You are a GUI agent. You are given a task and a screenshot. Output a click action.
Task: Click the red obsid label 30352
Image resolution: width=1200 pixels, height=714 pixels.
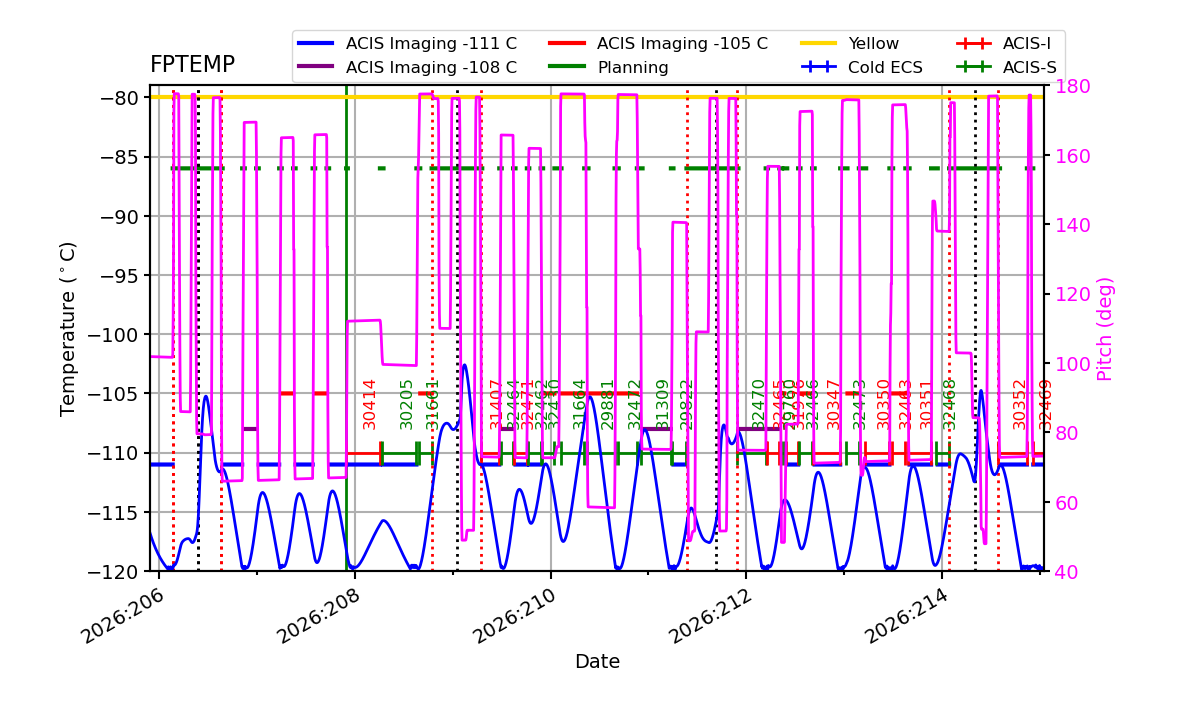click(1020, 404)
